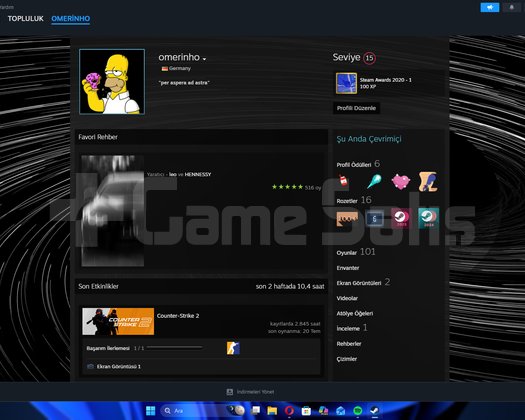Click the teal Steam 2024 badge
Viewport: 525px width, 420px height.
(428, 218)
